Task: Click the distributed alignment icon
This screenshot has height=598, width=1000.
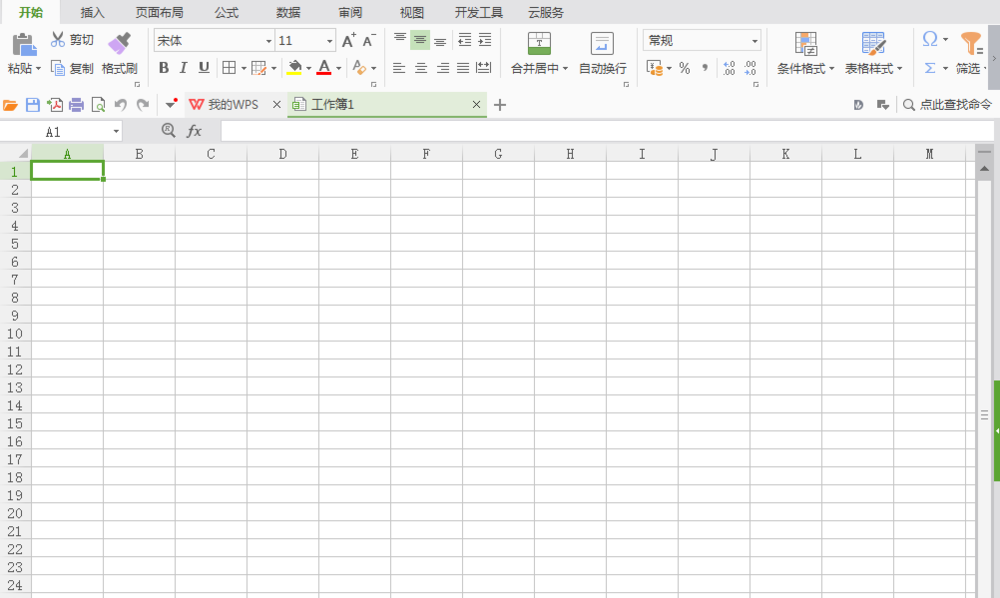Action: [484, 68]
